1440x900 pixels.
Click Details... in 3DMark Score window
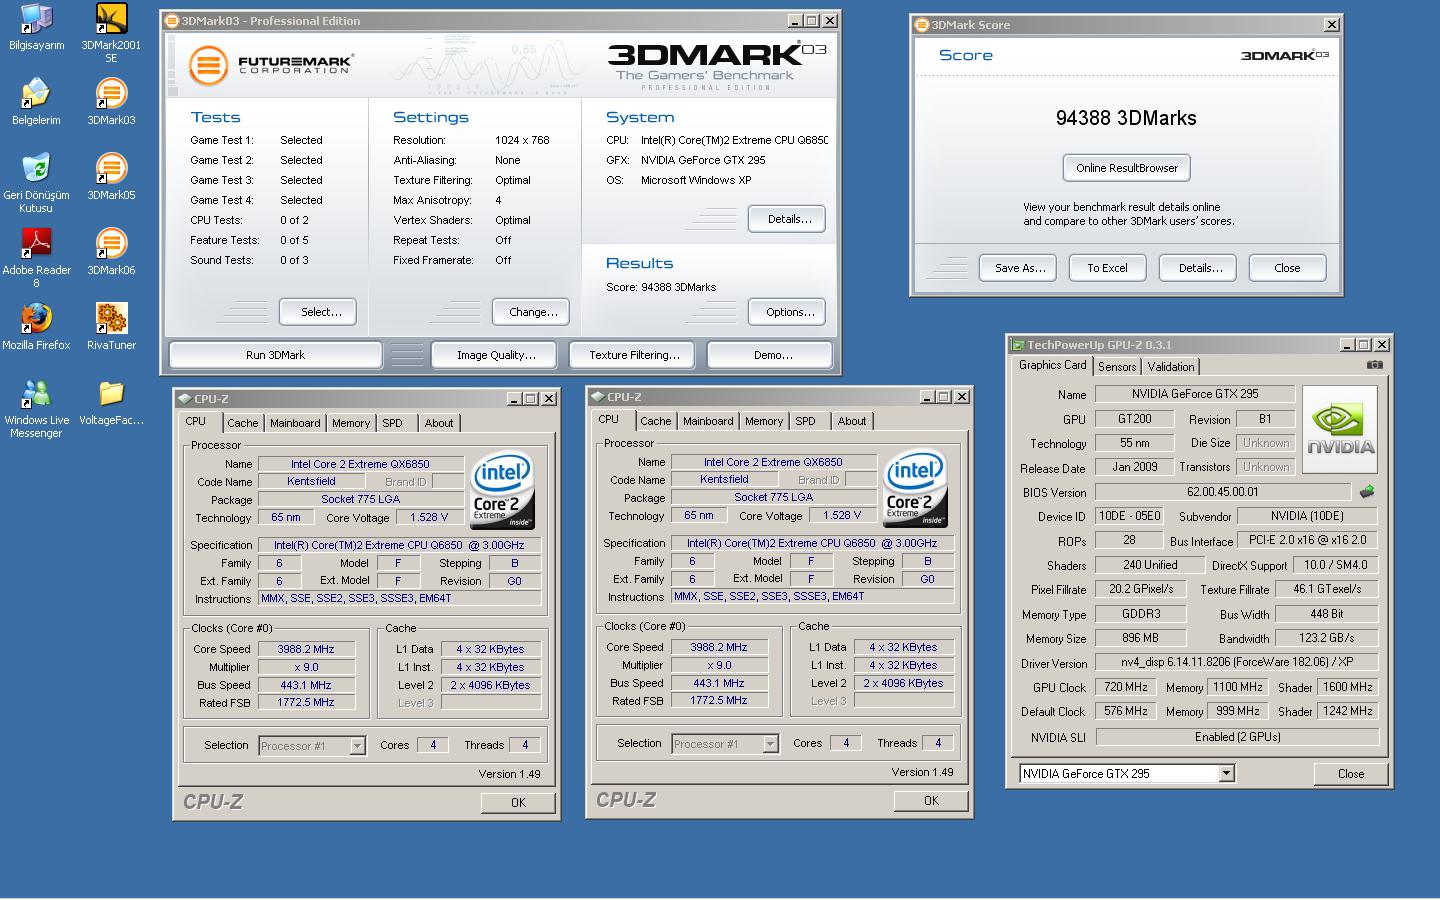[1200, 268]
